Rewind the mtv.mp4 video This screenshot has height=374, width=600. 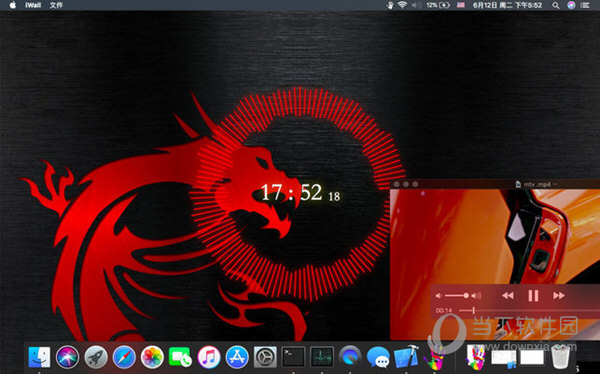pyautogui.click(x=508, y=296)
